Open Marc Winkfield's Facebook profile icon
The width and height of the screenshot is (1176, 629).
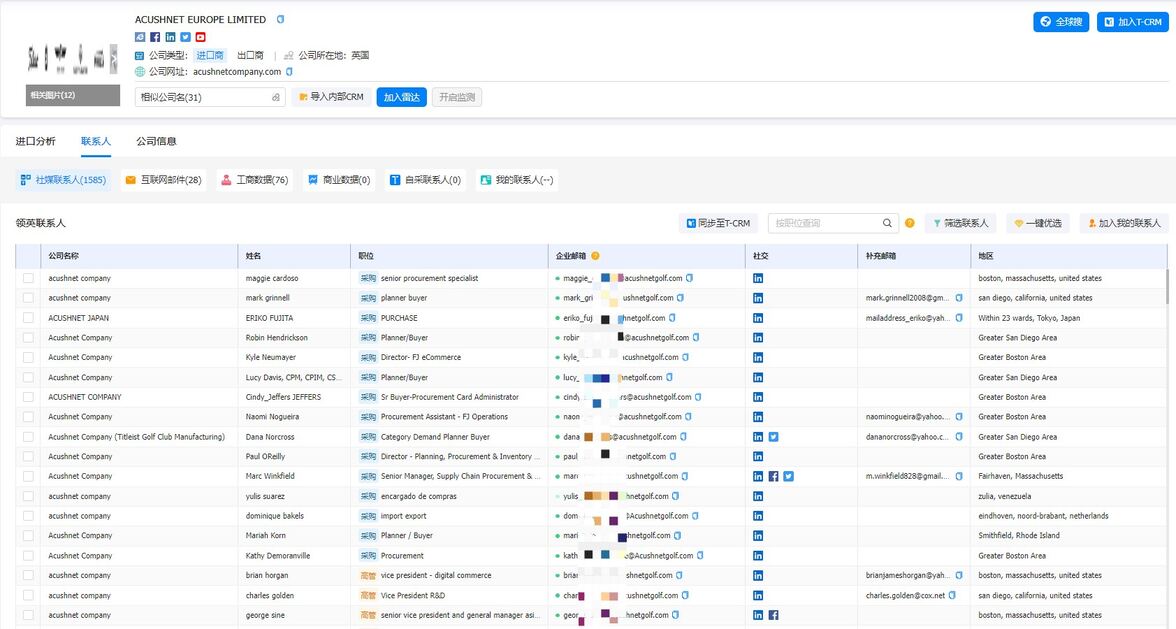click(x=773, y=476)
